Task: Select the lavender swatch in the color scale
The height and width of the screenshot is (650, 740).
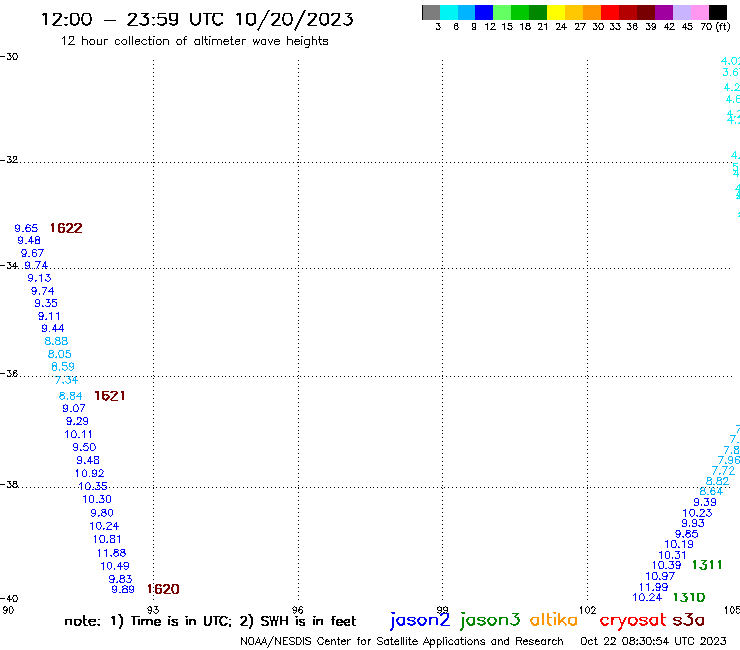Action: (682, 12)
